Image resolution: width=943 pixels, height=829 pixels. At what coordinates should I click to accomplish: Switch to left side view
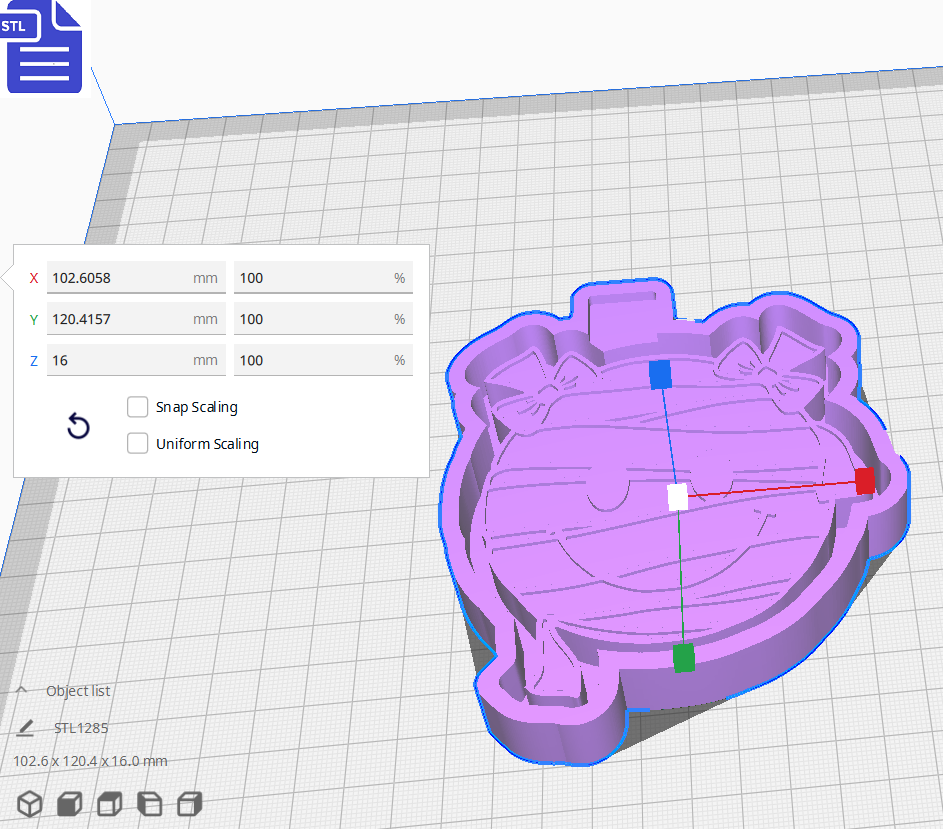[148, 803]
